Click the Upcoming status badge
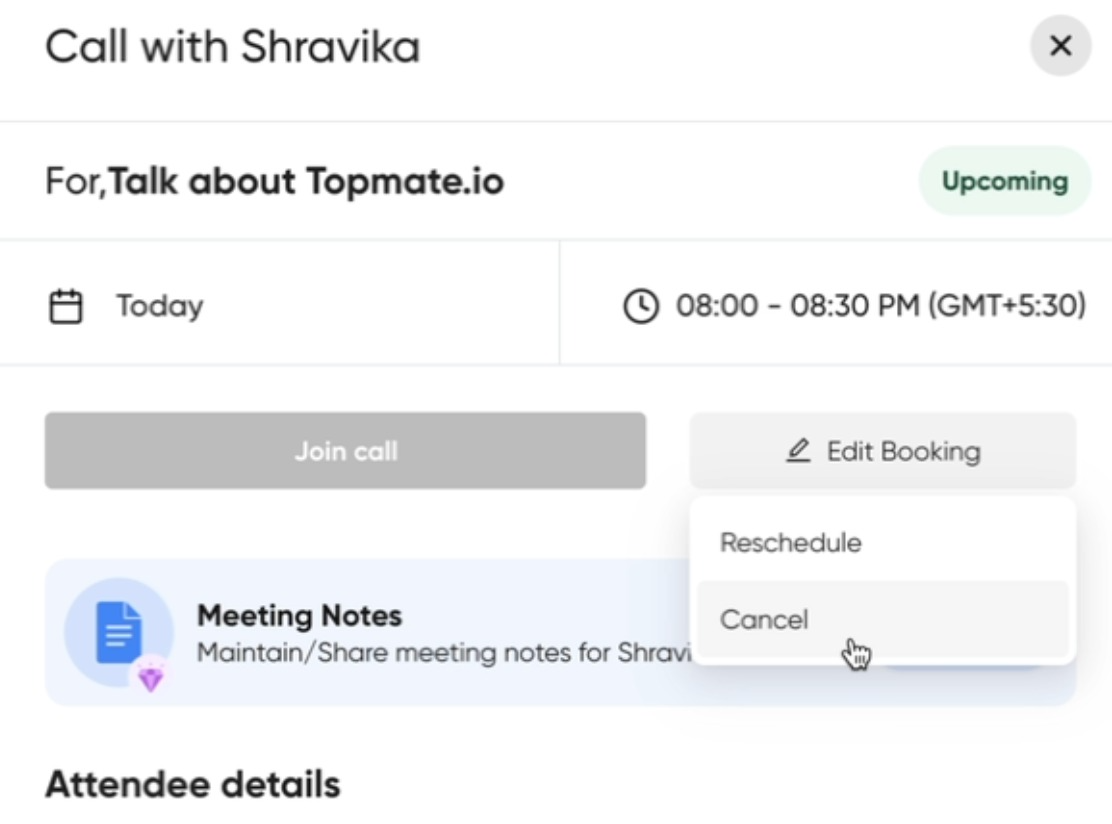Viewport: 1112px width, 824px height. pos(1005,181)
